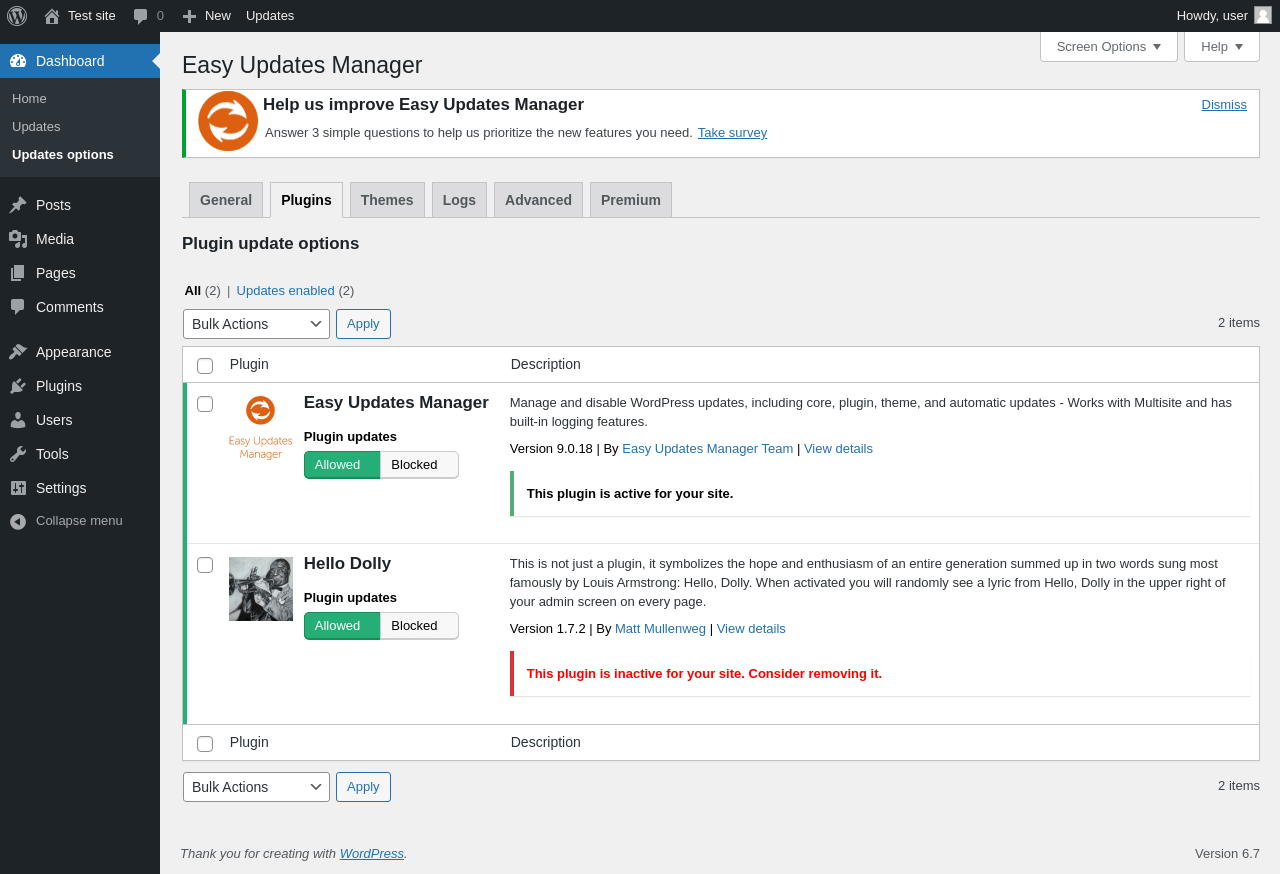Block updates for Easy Updates Manager plugin
This screenshot has height=874, width=1280.
[x=418, y=465]
